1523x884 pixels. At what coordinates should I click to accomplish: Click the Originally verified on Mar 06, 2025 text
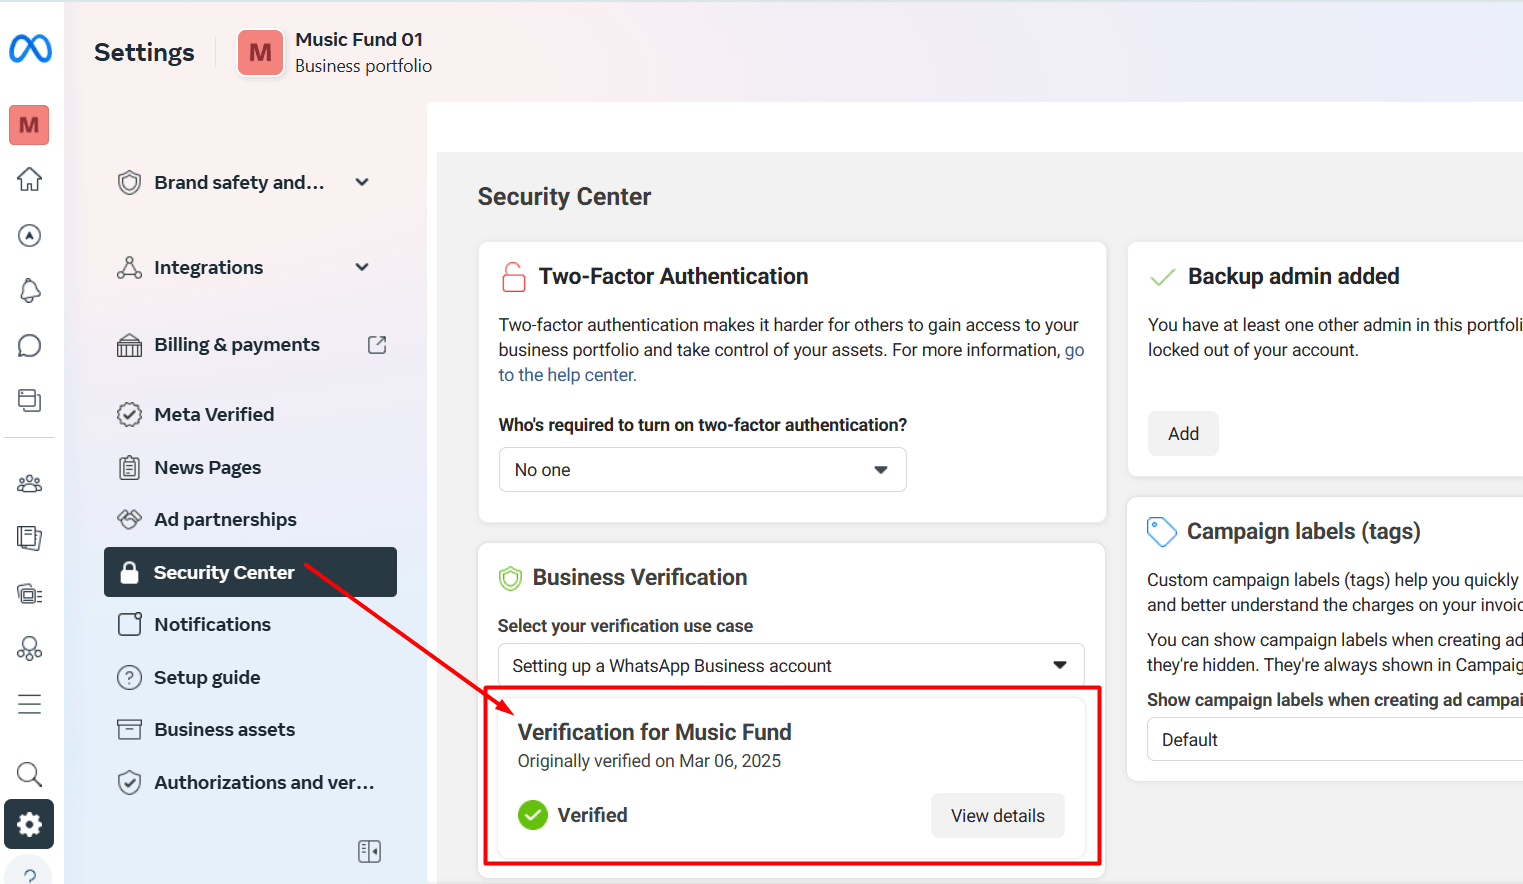tap(649, 761)
